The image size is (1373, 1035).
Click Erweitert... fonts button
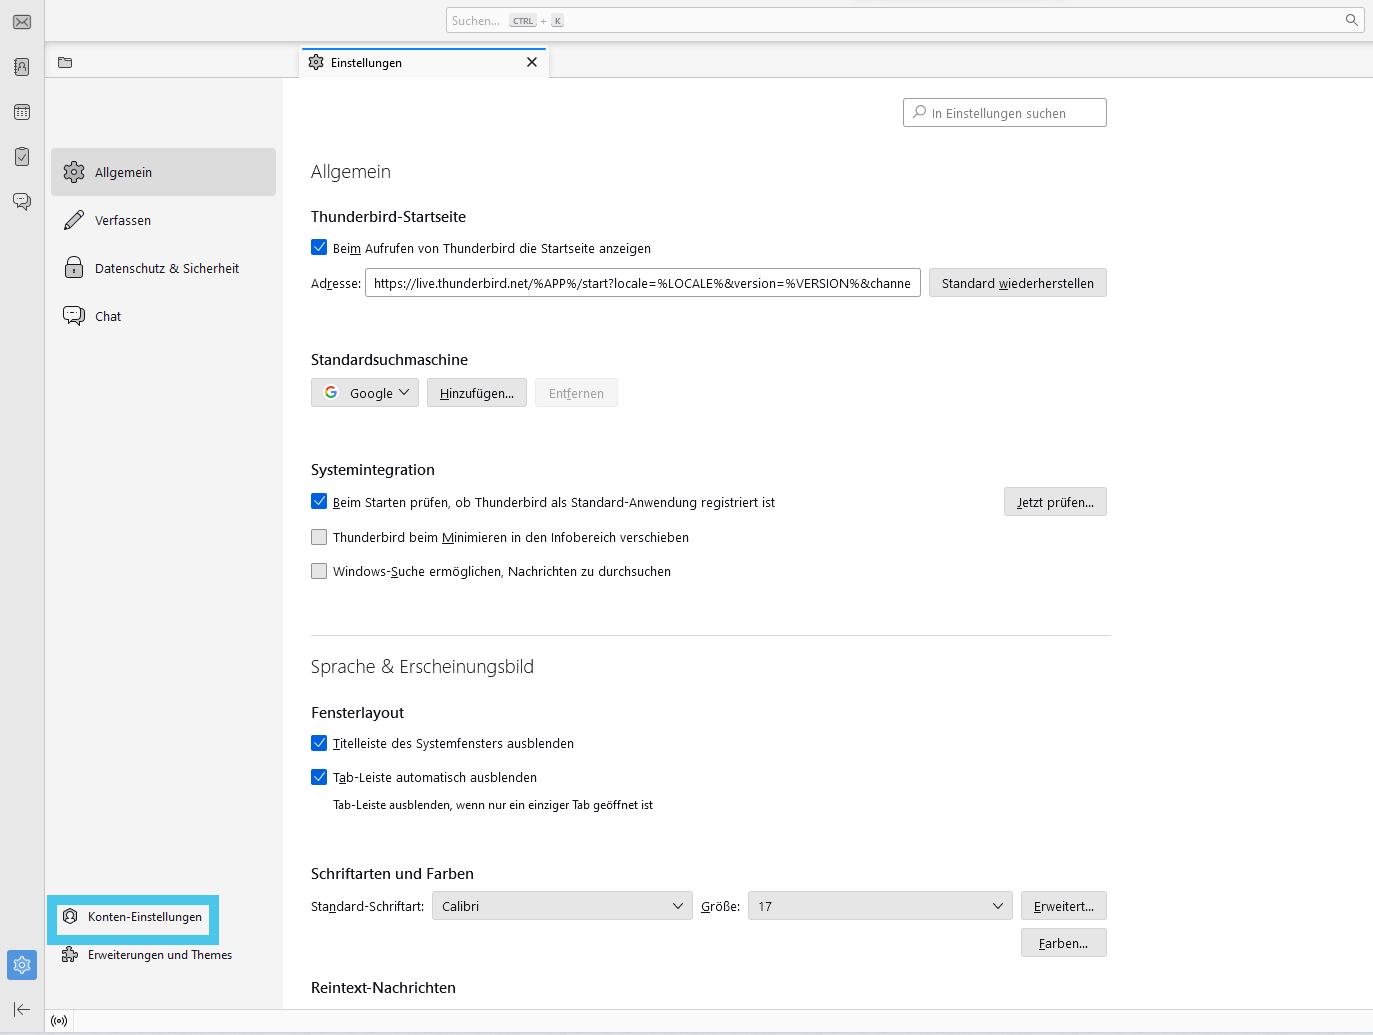click(x=1064, y=906)
